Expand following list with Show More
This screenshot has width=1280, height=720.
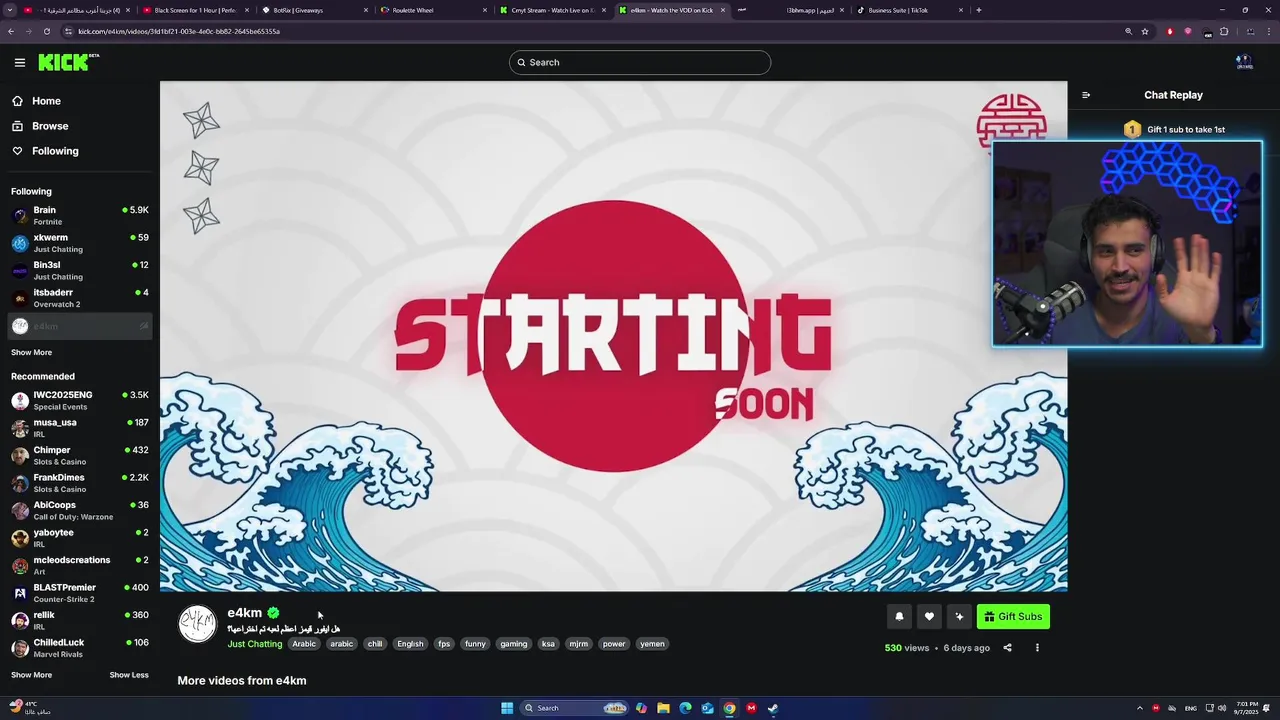click(x=31, y=352)
